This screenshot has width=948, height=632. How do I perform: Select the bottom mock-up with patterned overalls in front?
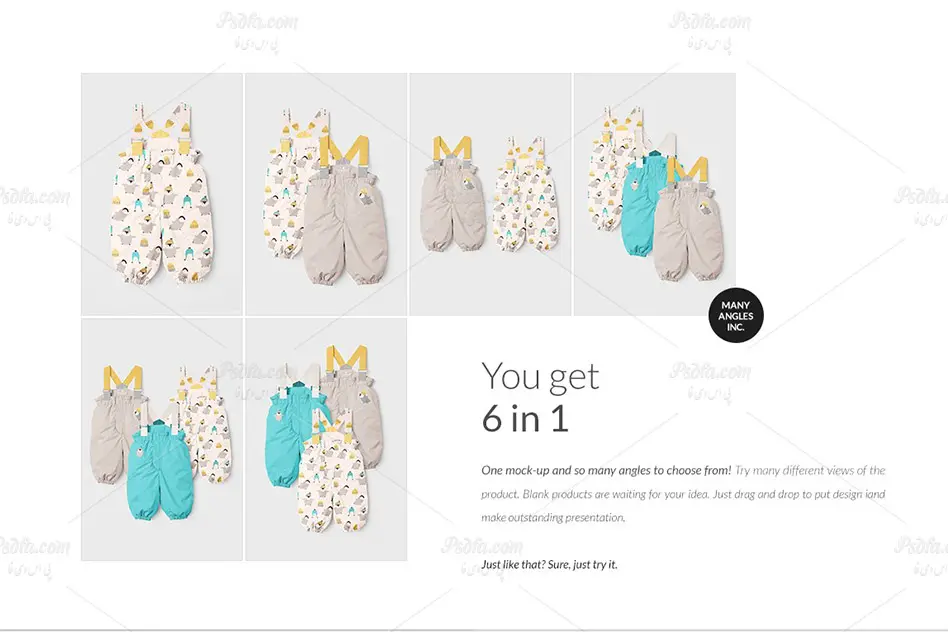click(x=326, y=439)
